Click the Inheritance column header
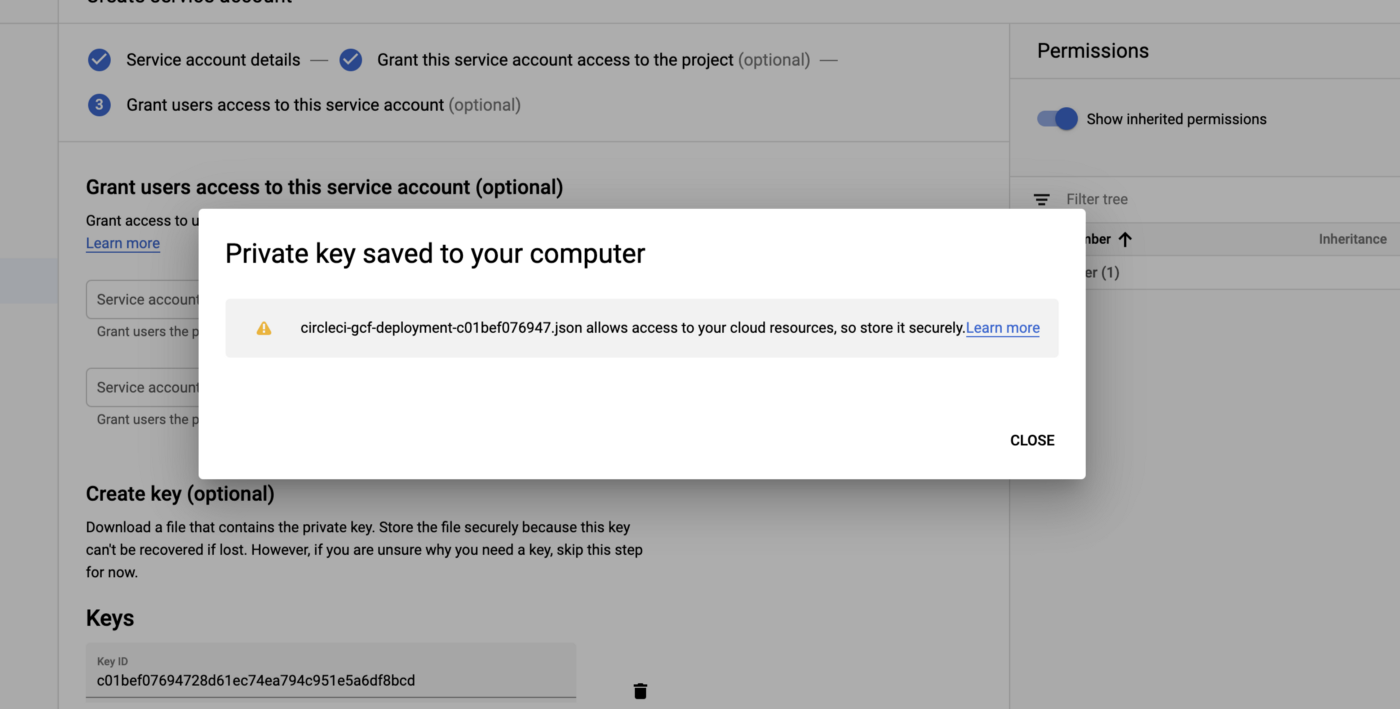Image resolution: width=1400 pixels, height=709 pixels. coord(1352,239)
